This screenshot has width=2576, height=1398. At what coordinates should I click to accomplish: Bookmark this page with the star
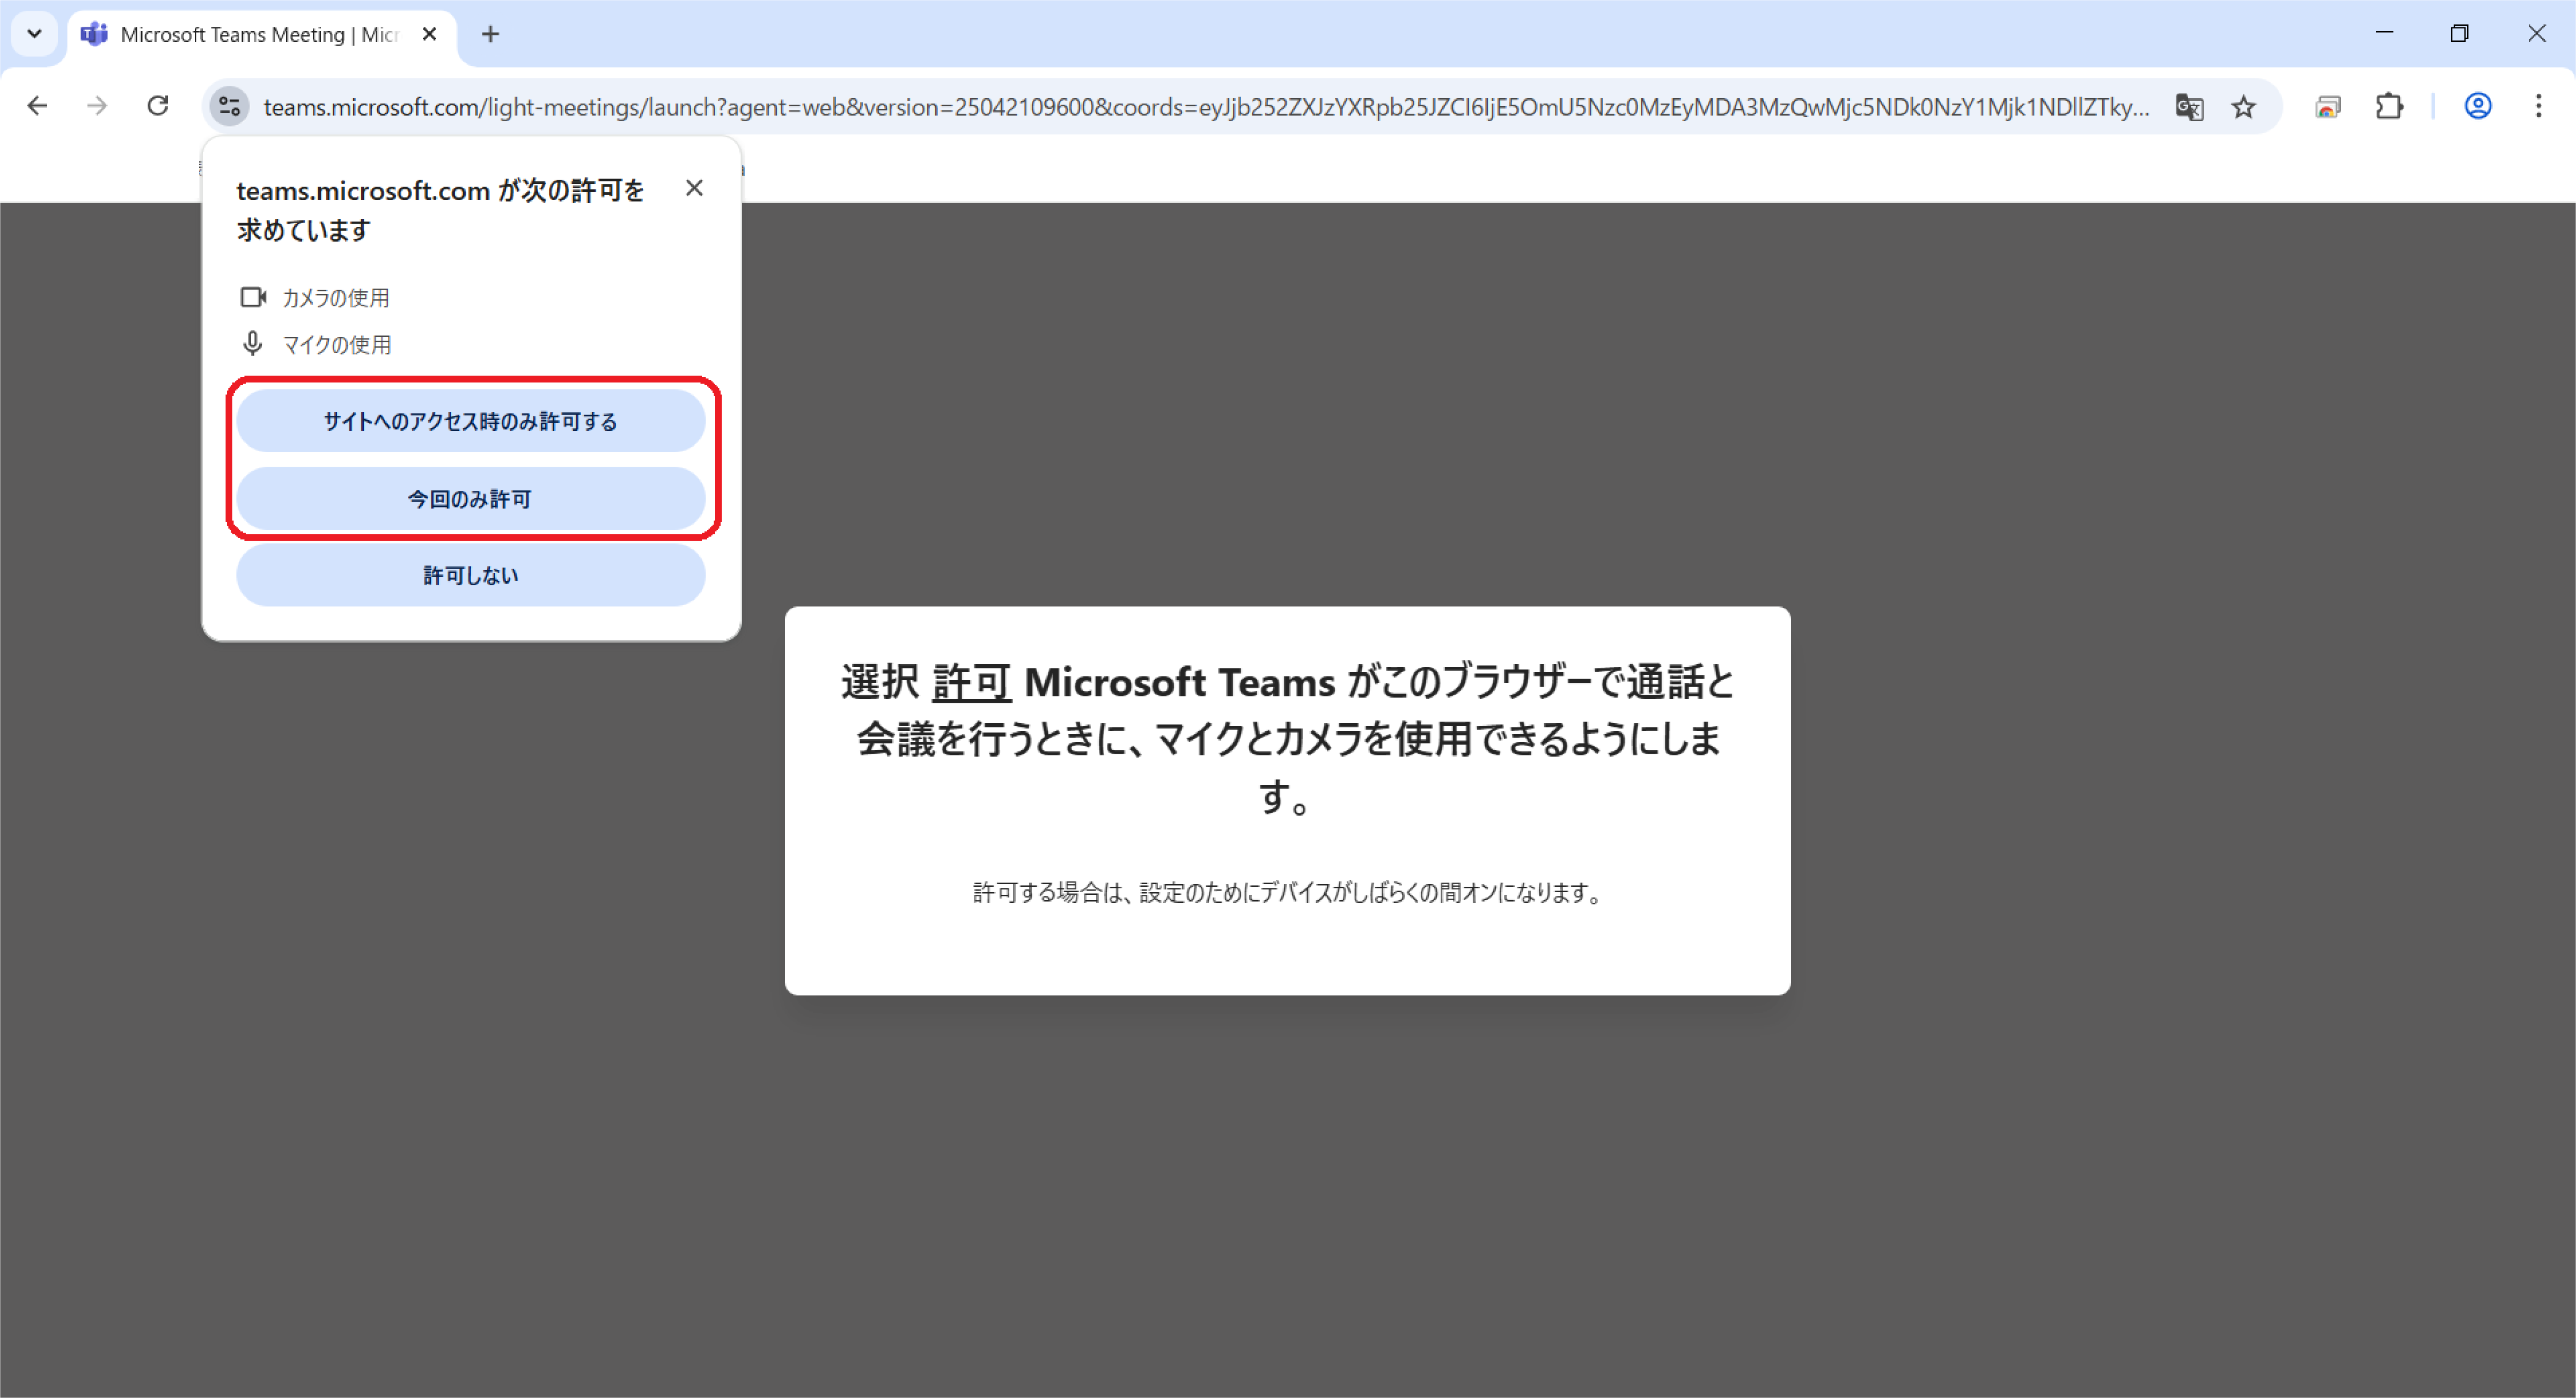tap(2244, 107)
